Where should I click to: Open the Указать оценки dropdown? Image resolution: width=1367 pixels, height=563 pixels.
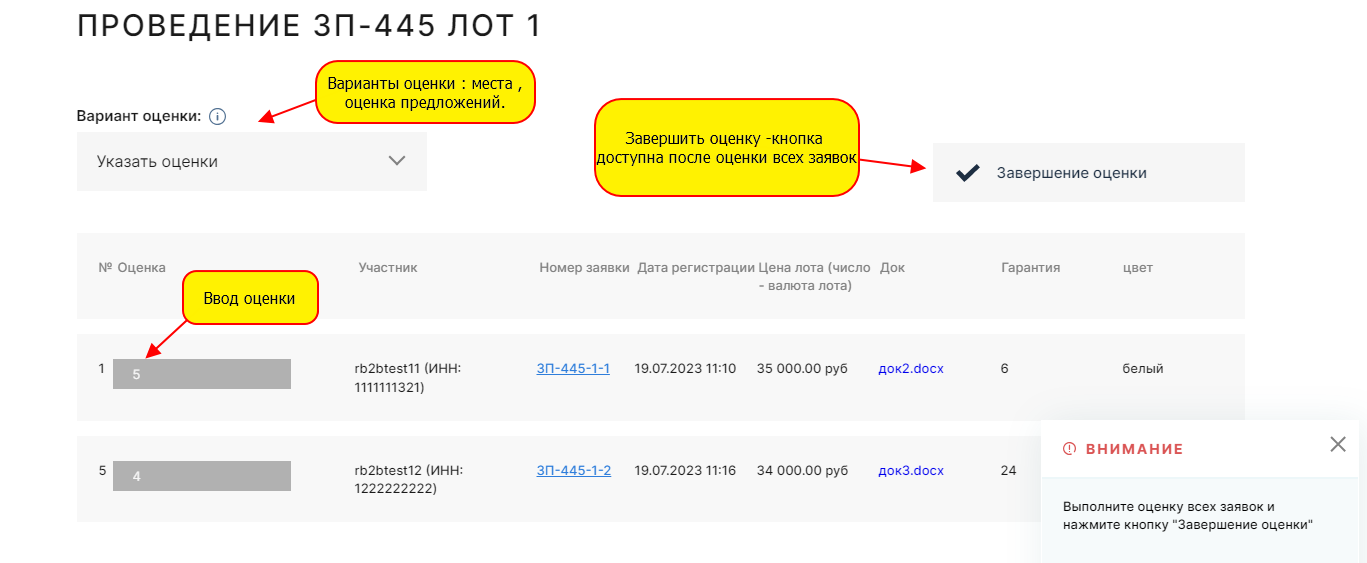coord(251,161)
